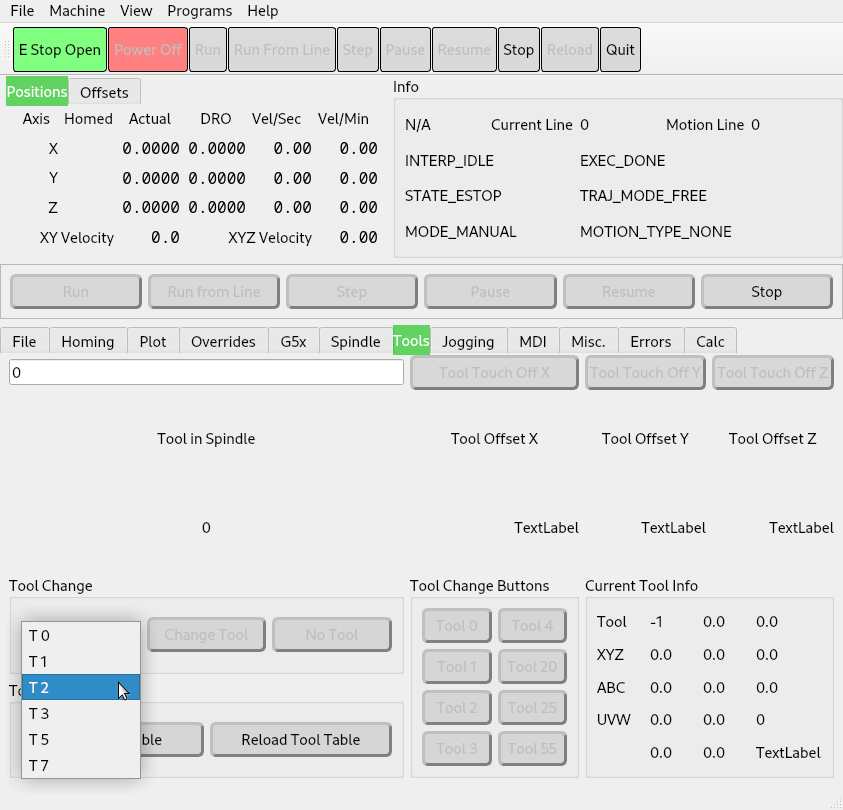Pick T 5 from the tool dropdown list
843x810 pixels.
(80, 739)
